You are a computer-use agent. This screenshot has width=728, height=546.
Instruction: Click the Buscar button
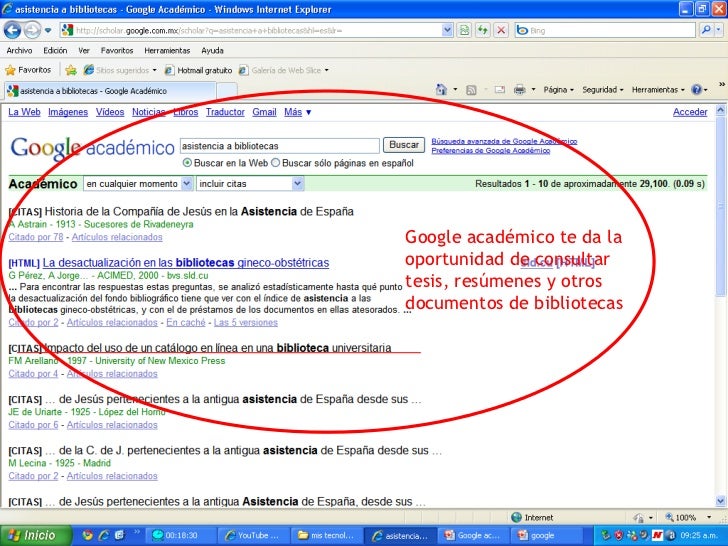[404, 145]
